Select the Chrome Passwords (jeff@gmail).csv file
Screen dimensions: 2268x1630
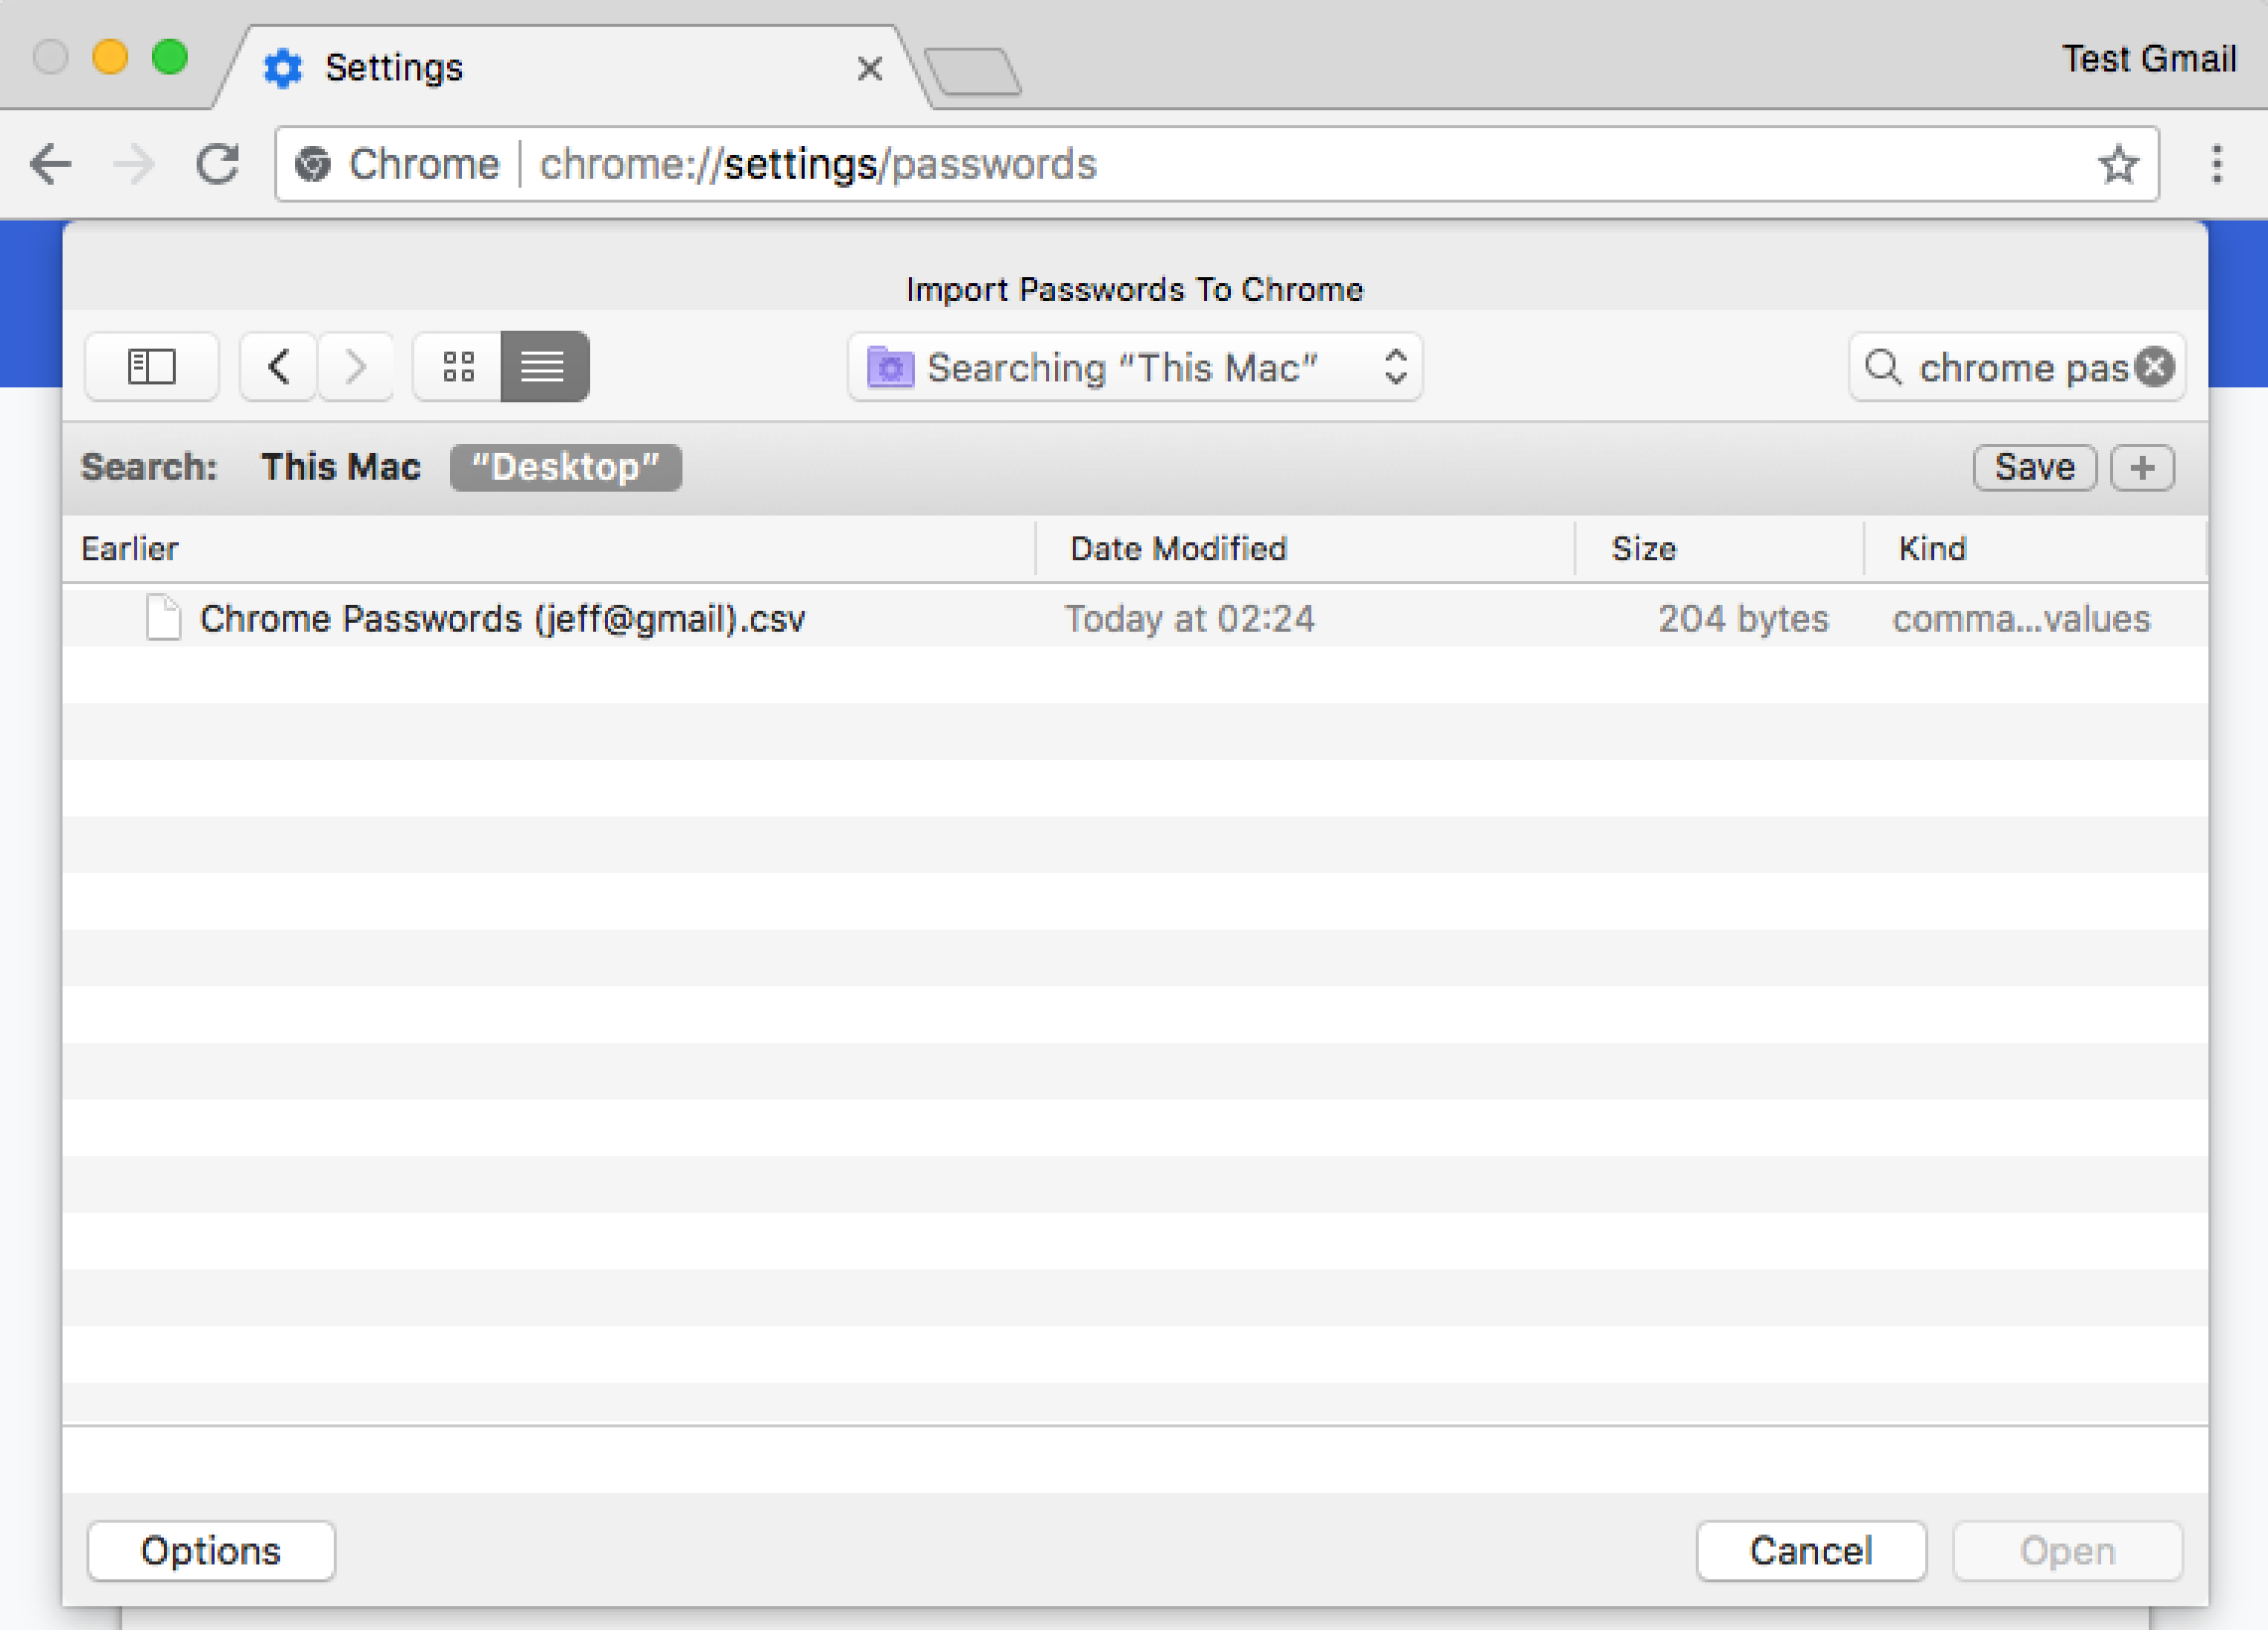tap(1135, 618)
